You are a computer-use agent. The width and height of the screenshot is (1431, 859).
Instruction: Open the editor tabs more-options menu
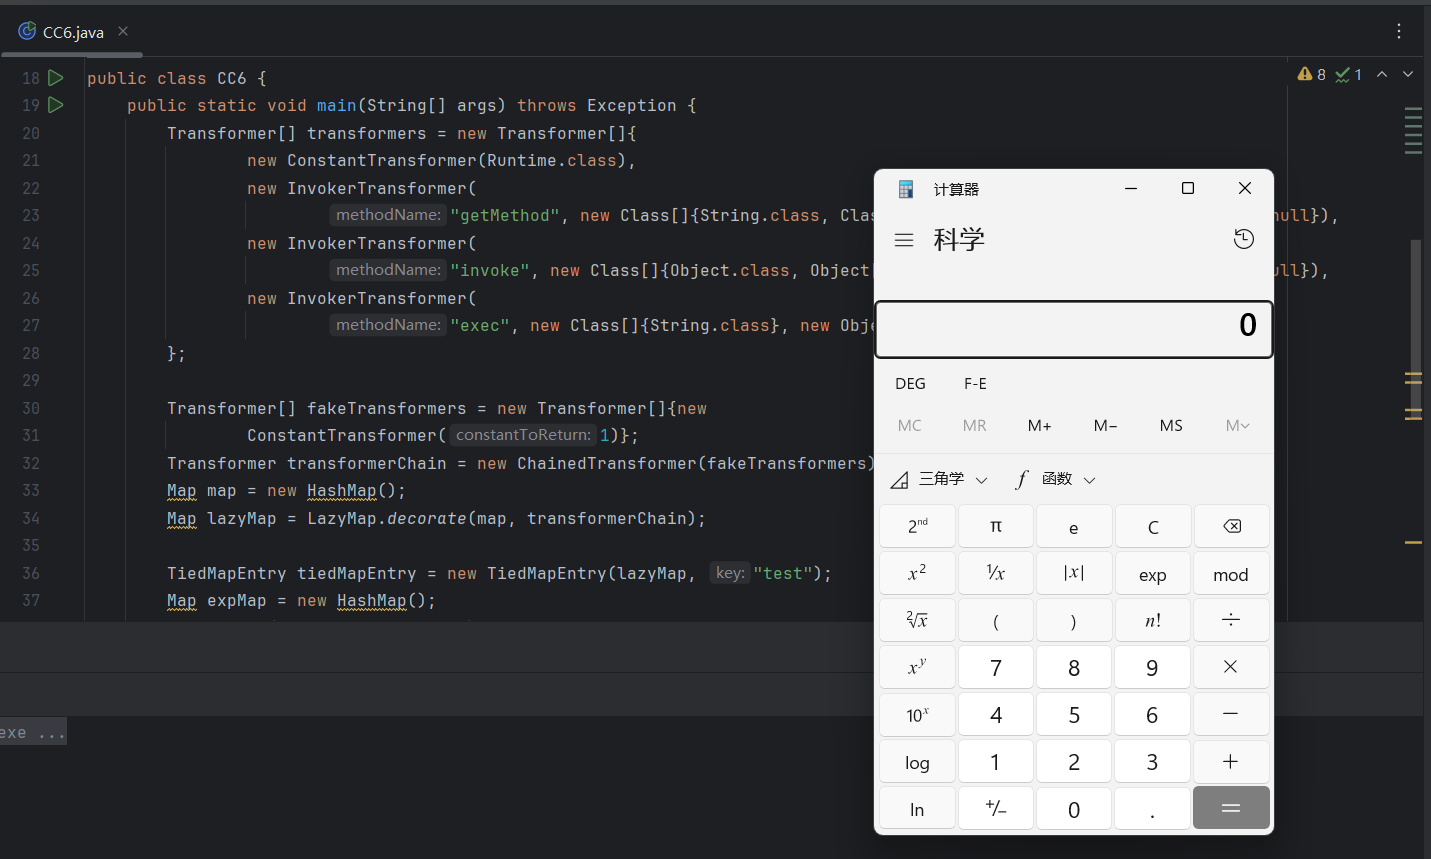click(x=1399, y=31)
